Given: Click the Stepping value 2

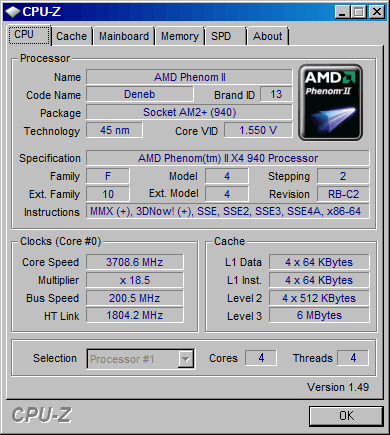Looking at the screenshot, I should 343,176.
